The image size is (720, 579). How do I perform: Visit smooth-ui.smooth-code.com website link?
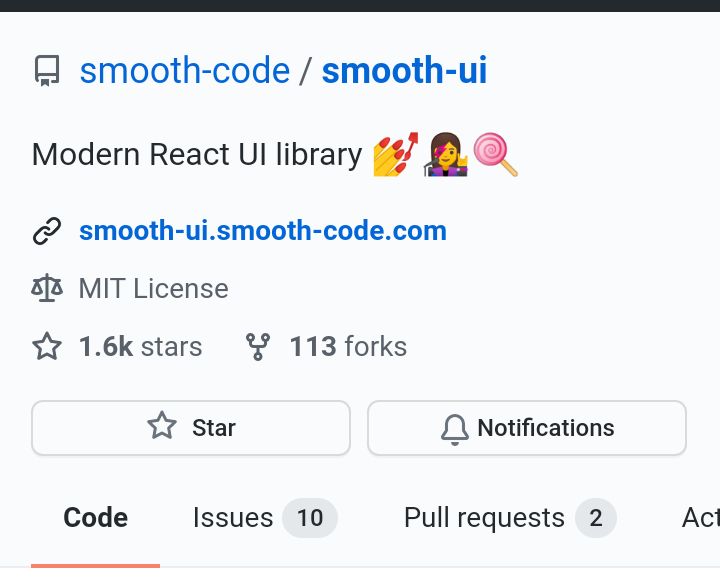[263, 230]
